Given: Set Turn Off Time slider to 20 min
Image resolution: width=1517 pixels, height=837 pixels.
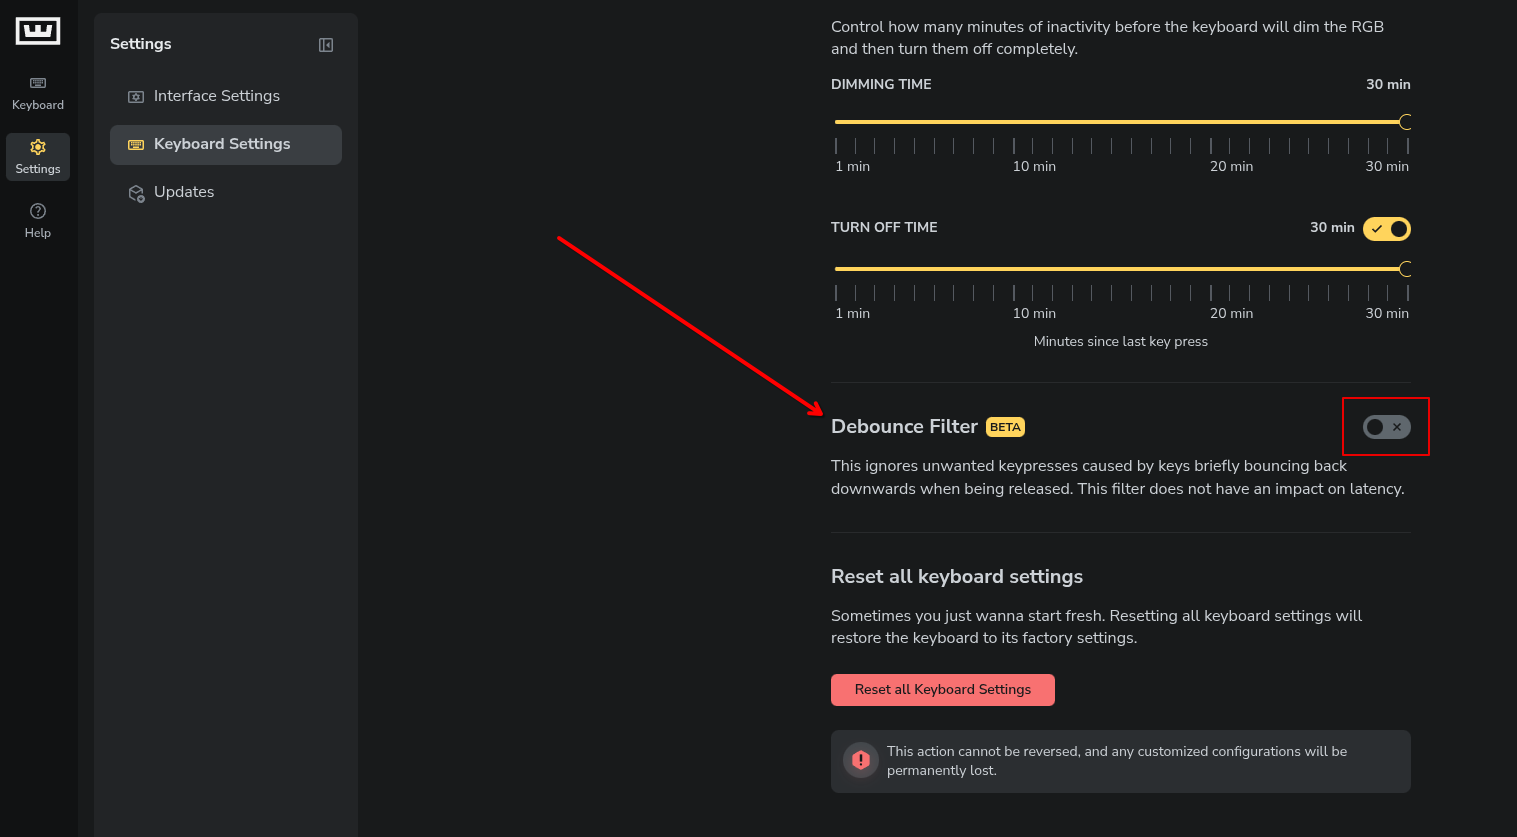Looking at the screenshot, I should pos(1211,269).
